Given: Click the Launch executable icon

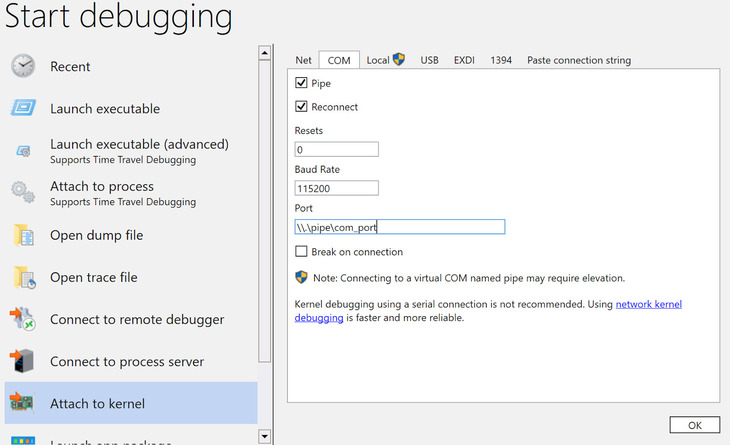Looking at the screenshot, I should [x=23, y=108].
